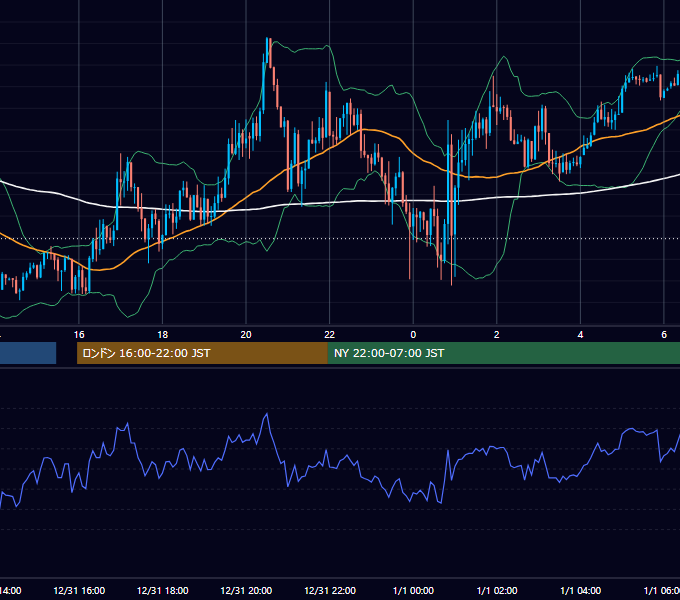Click the 18 hour label on the upper axis
The height and width of the screenshot is (600, 680).
(x=163, y=335)
